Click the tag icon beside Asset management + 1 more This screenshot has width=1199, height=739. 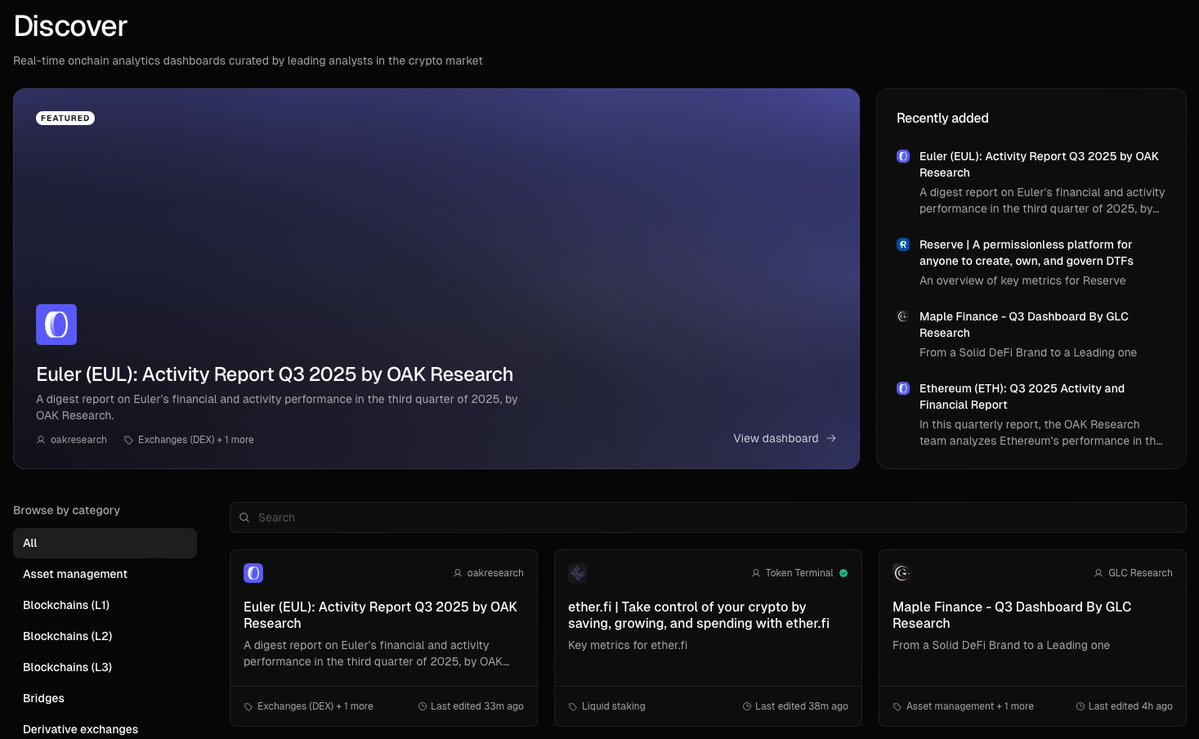[897, 707]
